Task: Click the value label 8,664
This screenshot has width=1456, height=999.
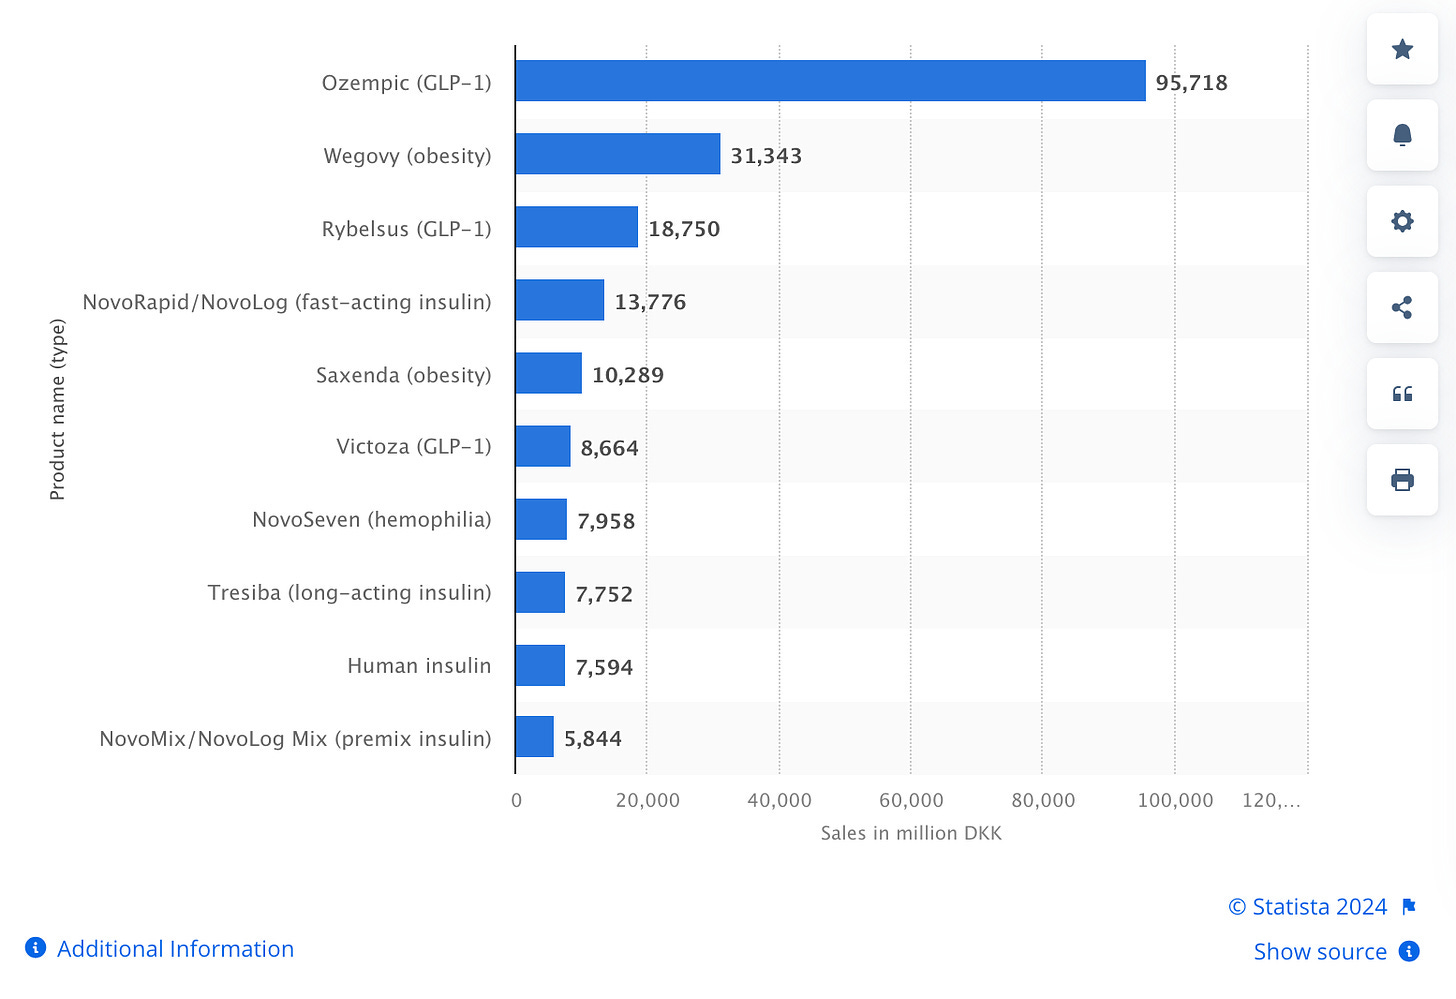Action: (x=610, y=448)
